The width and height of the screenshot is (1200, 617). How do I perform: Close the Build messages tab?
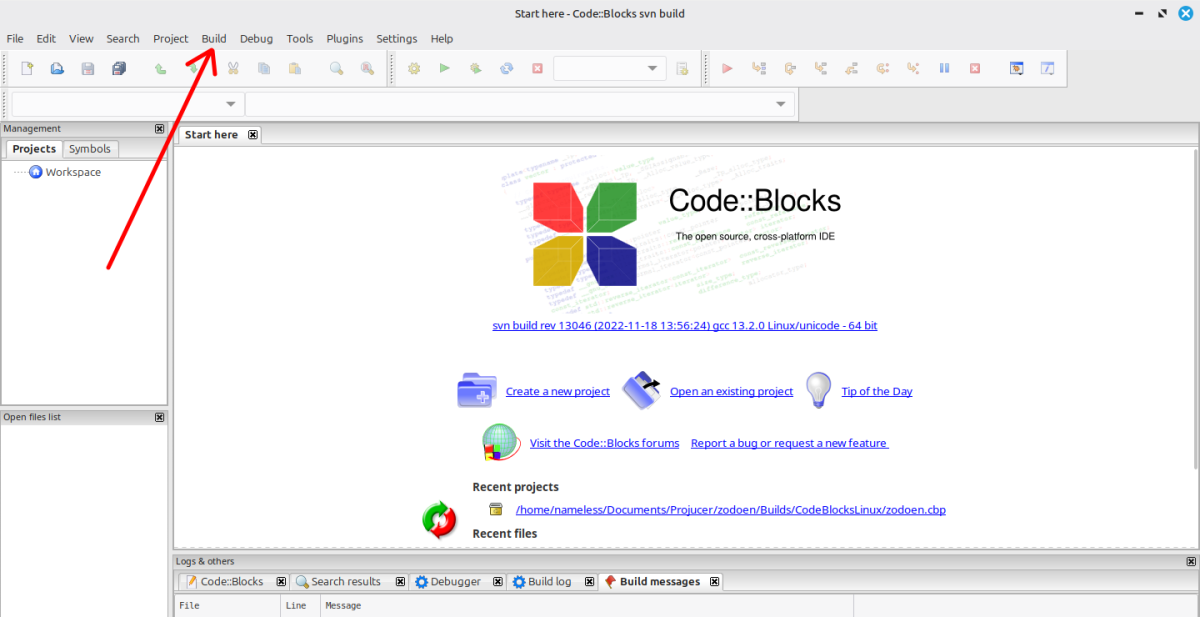point(714,581)
